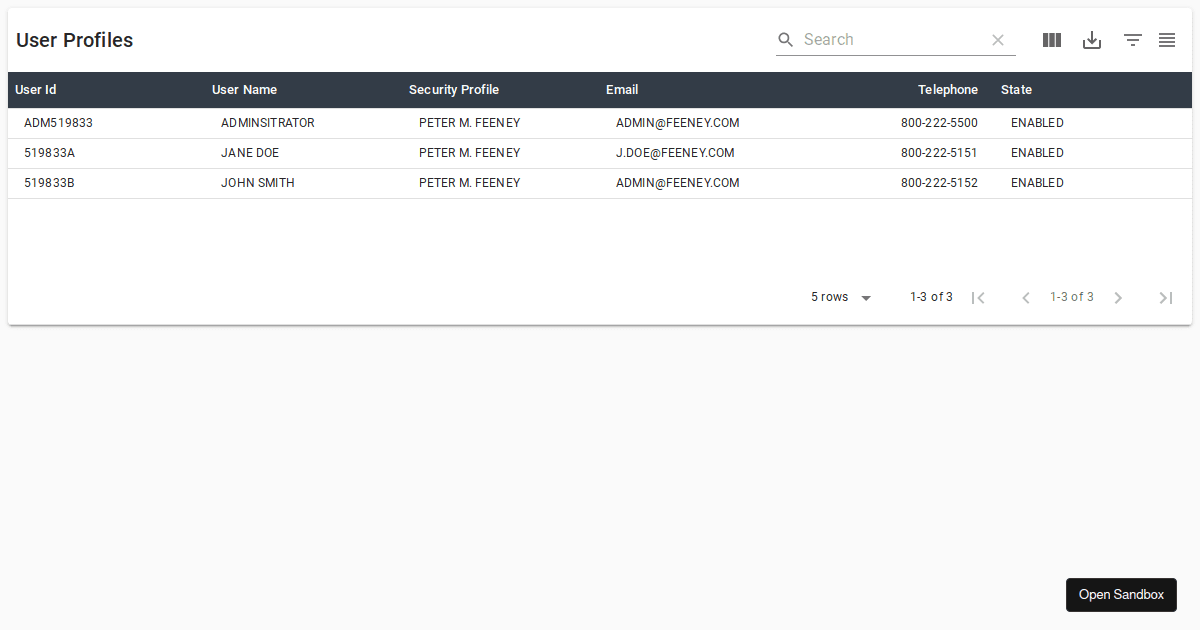Click the Open Sandbox button
The image size is (1200, 630).
tap(1120, 594)
